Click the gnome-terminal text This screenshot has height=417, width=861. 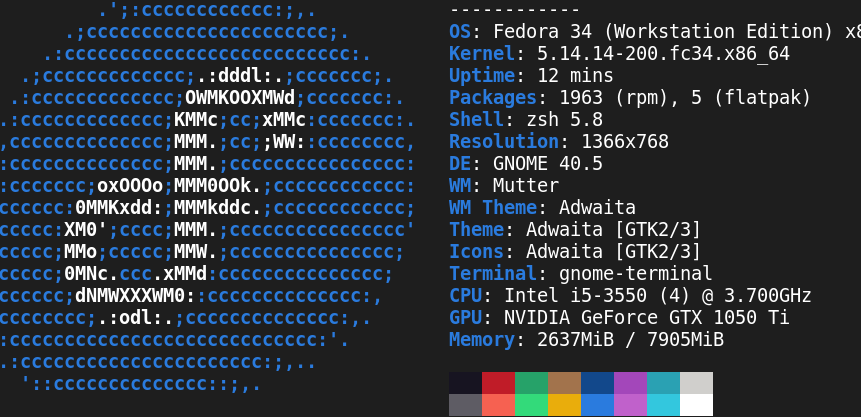(636, 274)
